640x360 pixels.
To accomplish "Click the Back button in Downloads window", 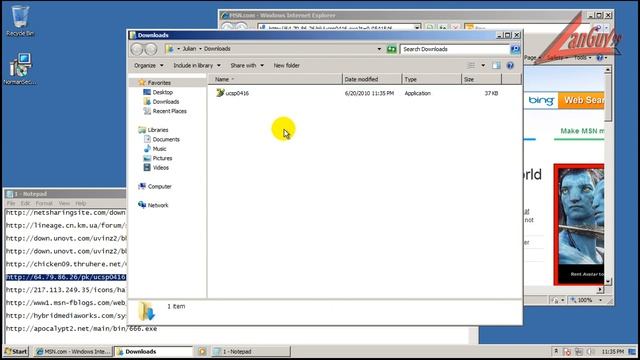I will click(x=137, y=49).
